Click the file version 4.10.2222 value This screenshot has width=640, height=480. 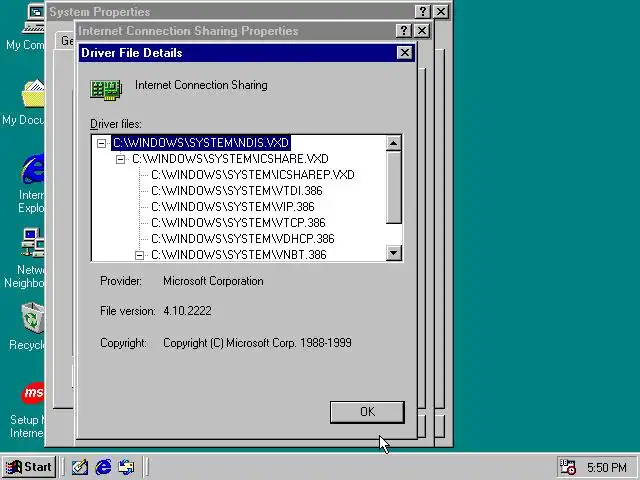click(x=187, y=311)
